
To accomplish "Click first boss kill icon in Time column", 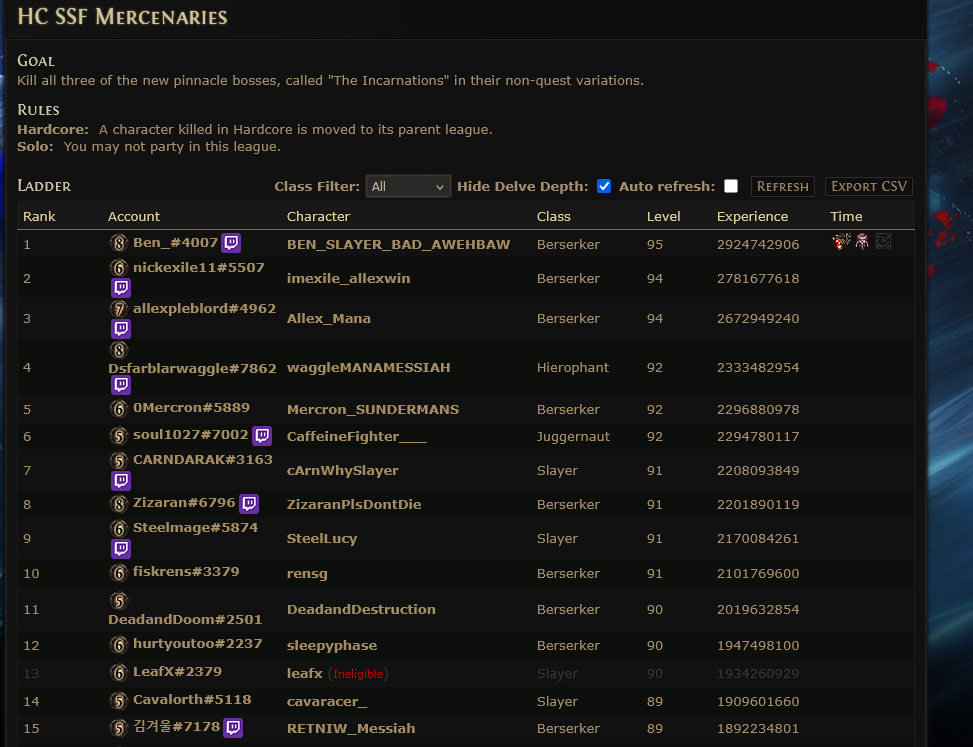I will point(841,241).
